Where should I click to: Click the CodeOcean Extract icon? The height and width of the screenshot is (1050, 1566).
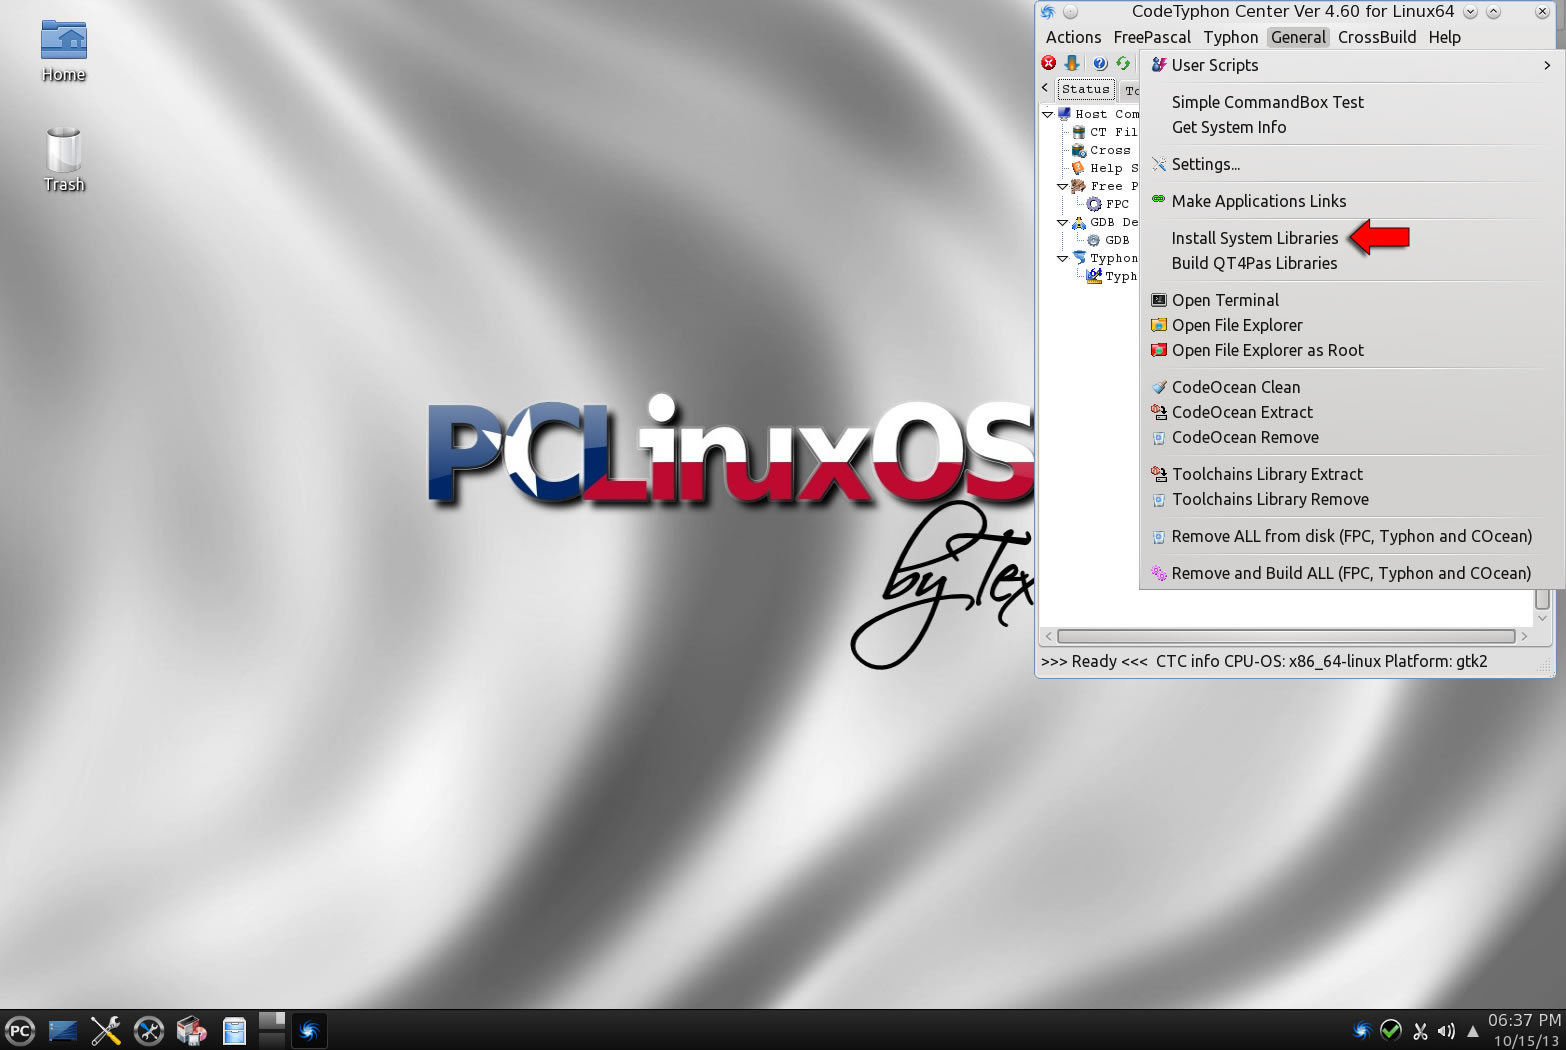pyautogui.click(x=1159, y=412)
